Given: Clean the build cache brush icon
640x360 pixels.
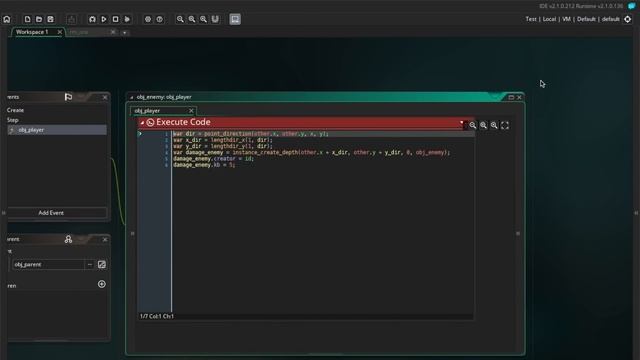Looking at the screenshot, I should 127,19.
